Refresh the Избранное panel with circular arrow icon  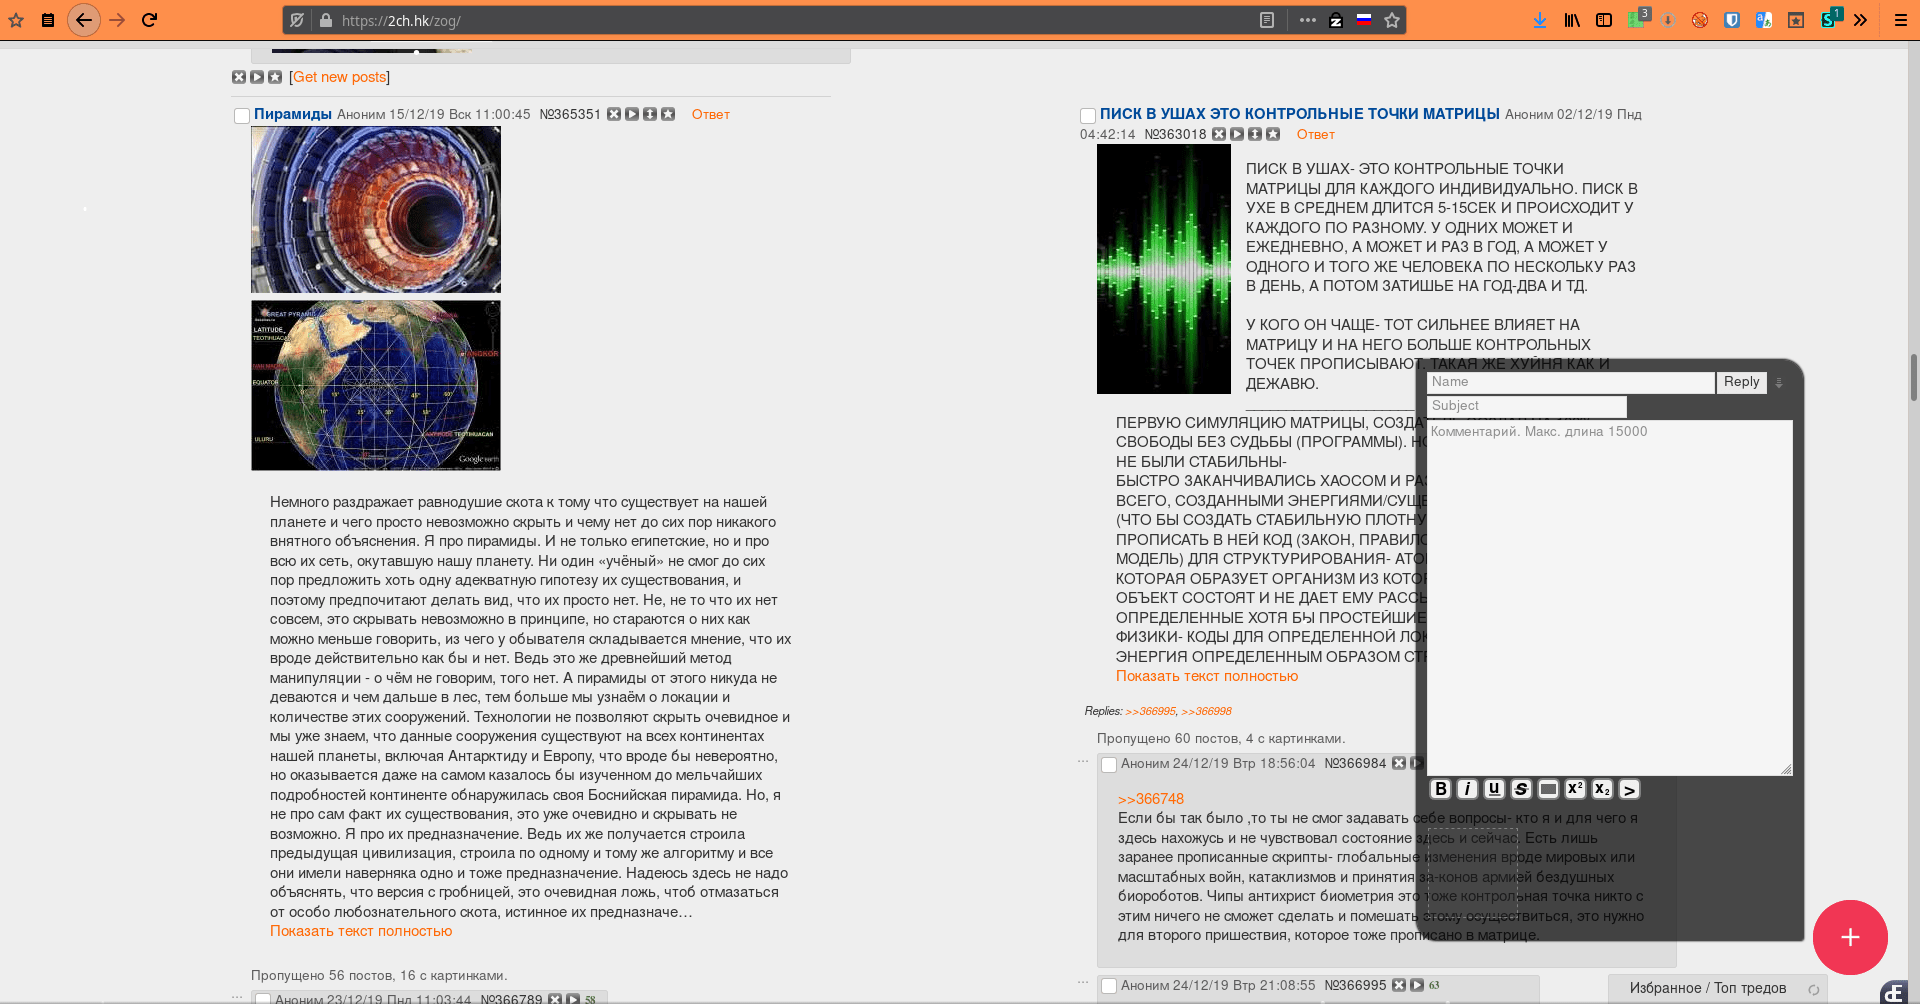coord(1813,989)
